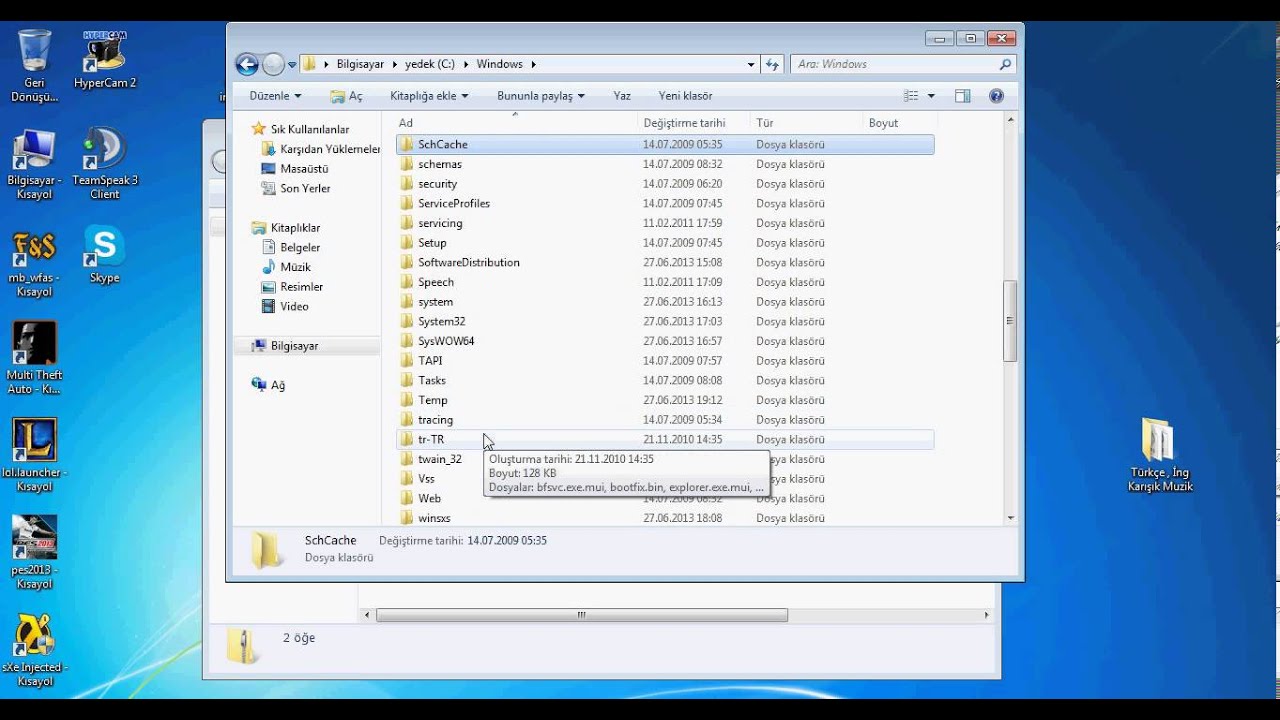The image size is (1280, 720).
Task: Click the Ara: Windows search field
Action: pos(895,64)
